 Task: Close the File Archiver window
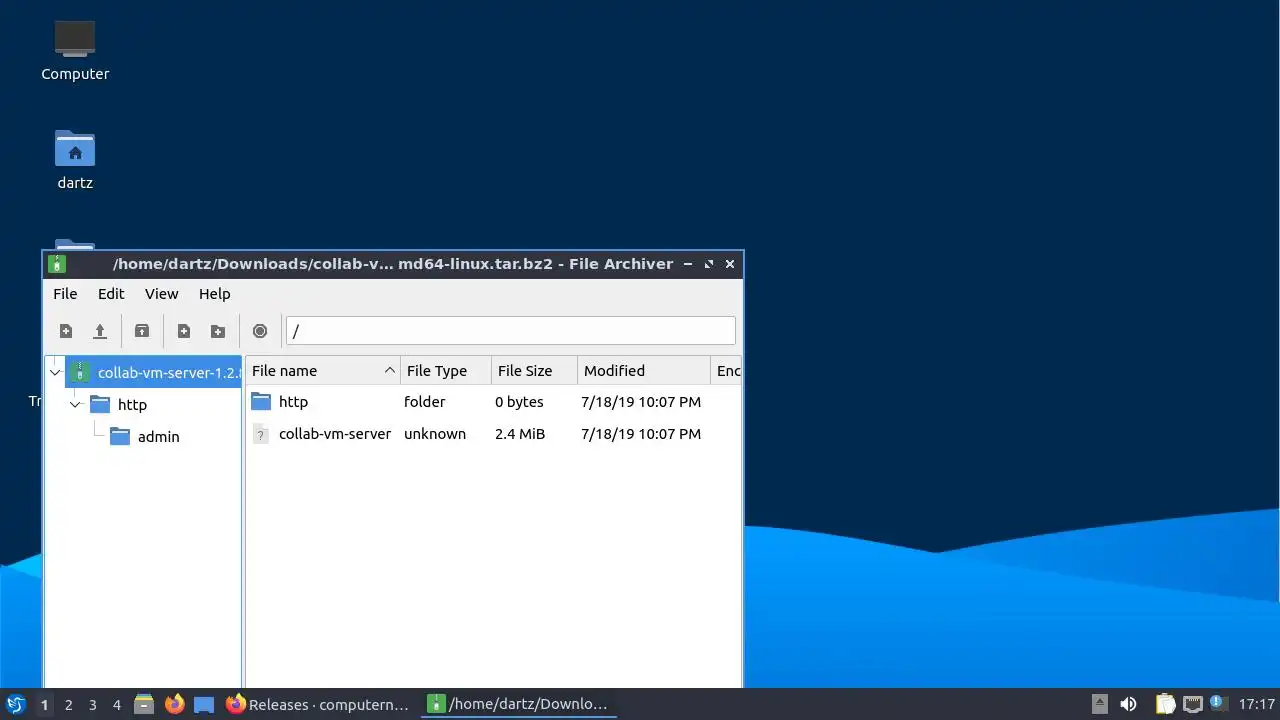(x=730, y=264)
